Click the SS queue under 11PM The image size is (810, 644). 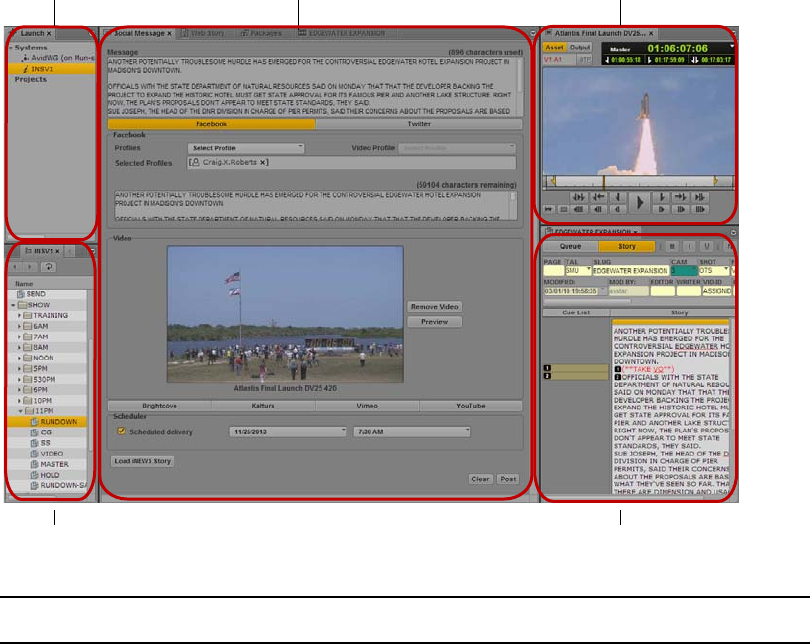[41, 443]
